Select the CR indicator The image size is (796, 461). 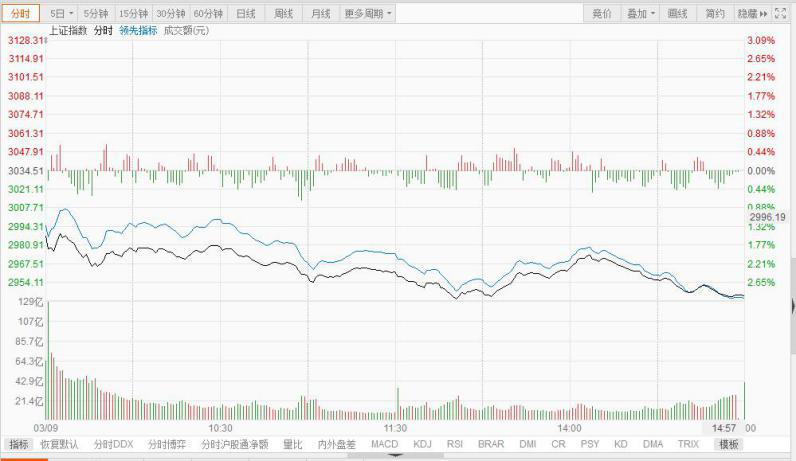[x=558, y=444]
